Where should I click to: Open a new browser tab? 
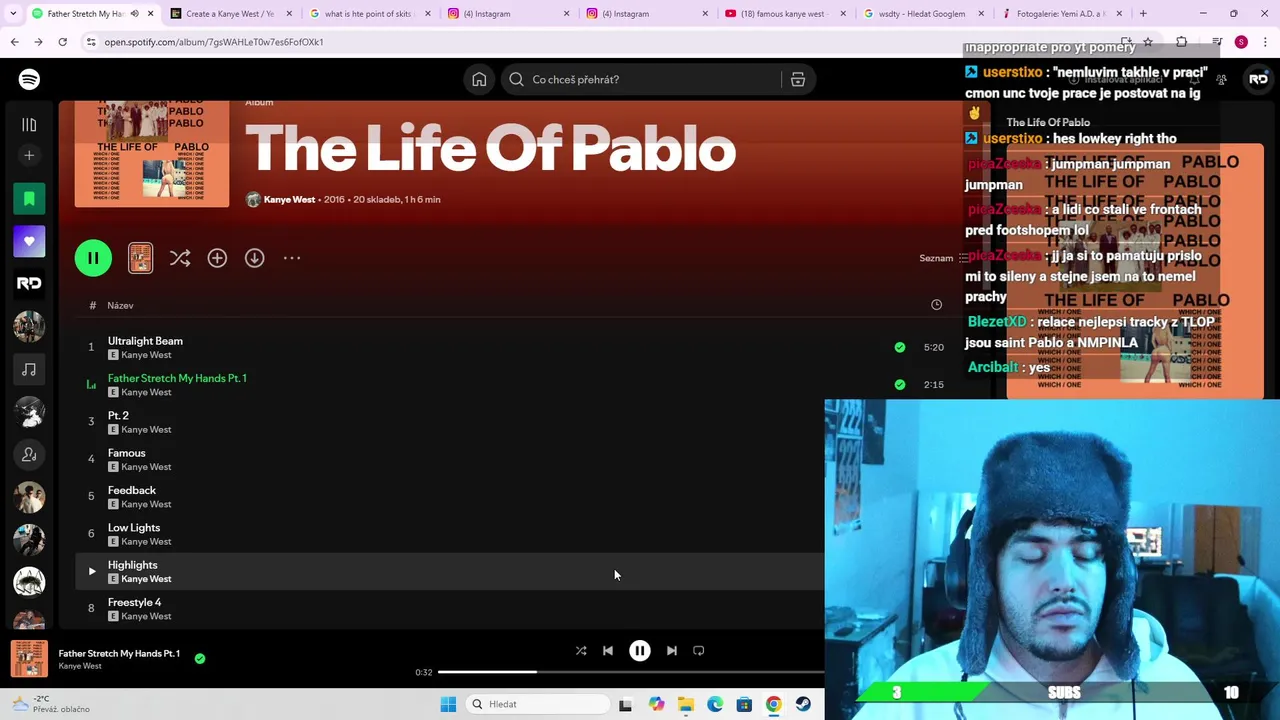(x=1143, y=14)
